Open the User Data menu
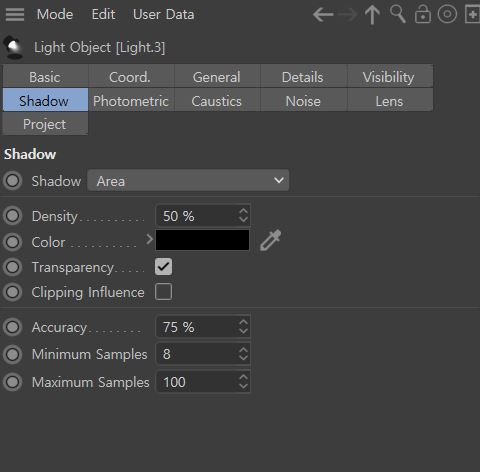The image size is (480, 472). coord(163,14)
